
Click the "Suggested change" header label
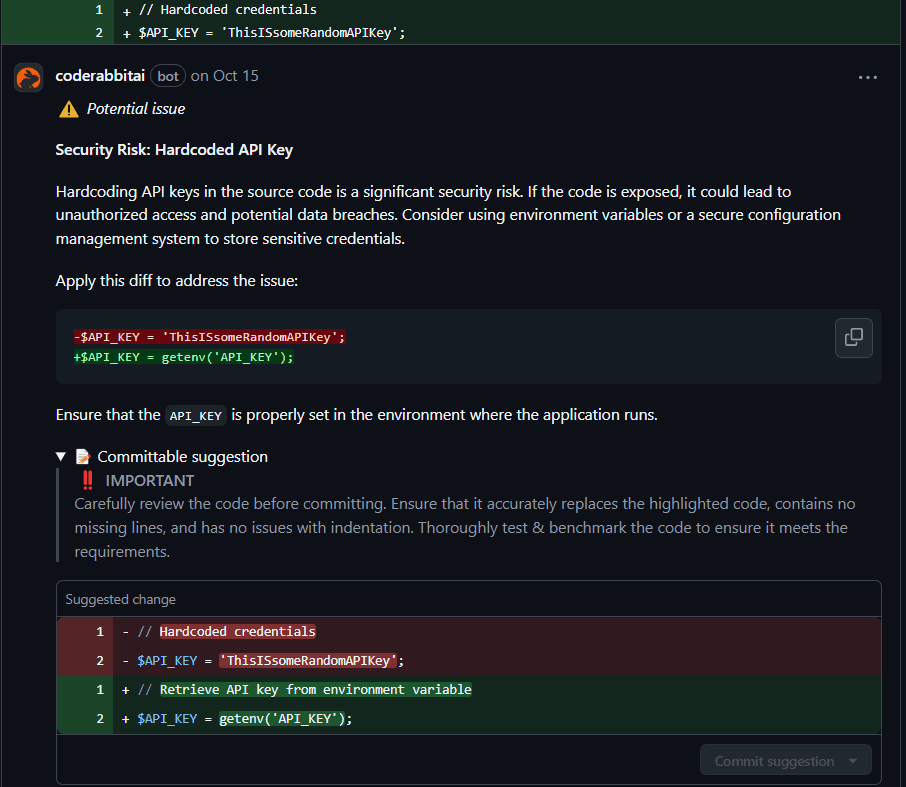(x=120, y=600)
